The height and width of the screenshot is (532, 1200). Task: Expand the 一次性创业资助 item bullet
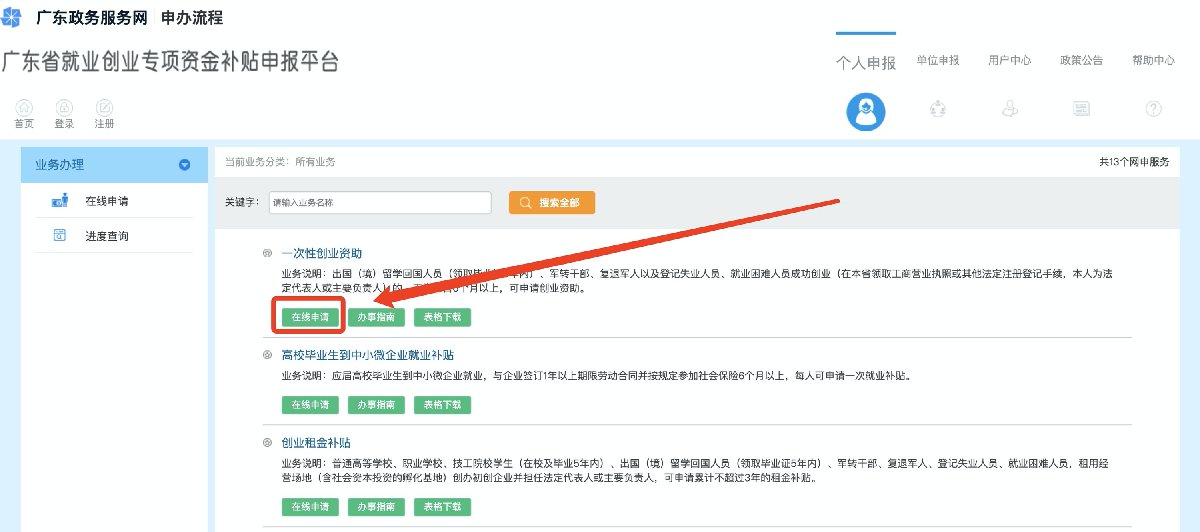pos(266,254)
